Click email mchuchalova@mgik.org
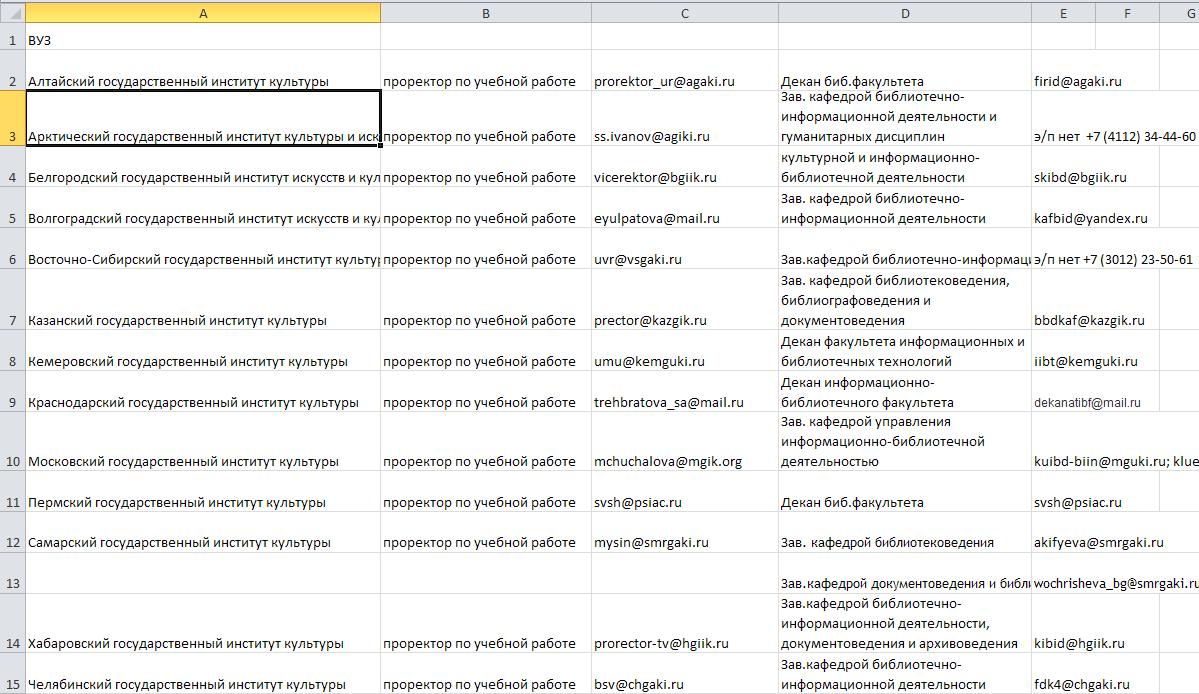This screenshot has height=694, width=1199. (668, 461)
